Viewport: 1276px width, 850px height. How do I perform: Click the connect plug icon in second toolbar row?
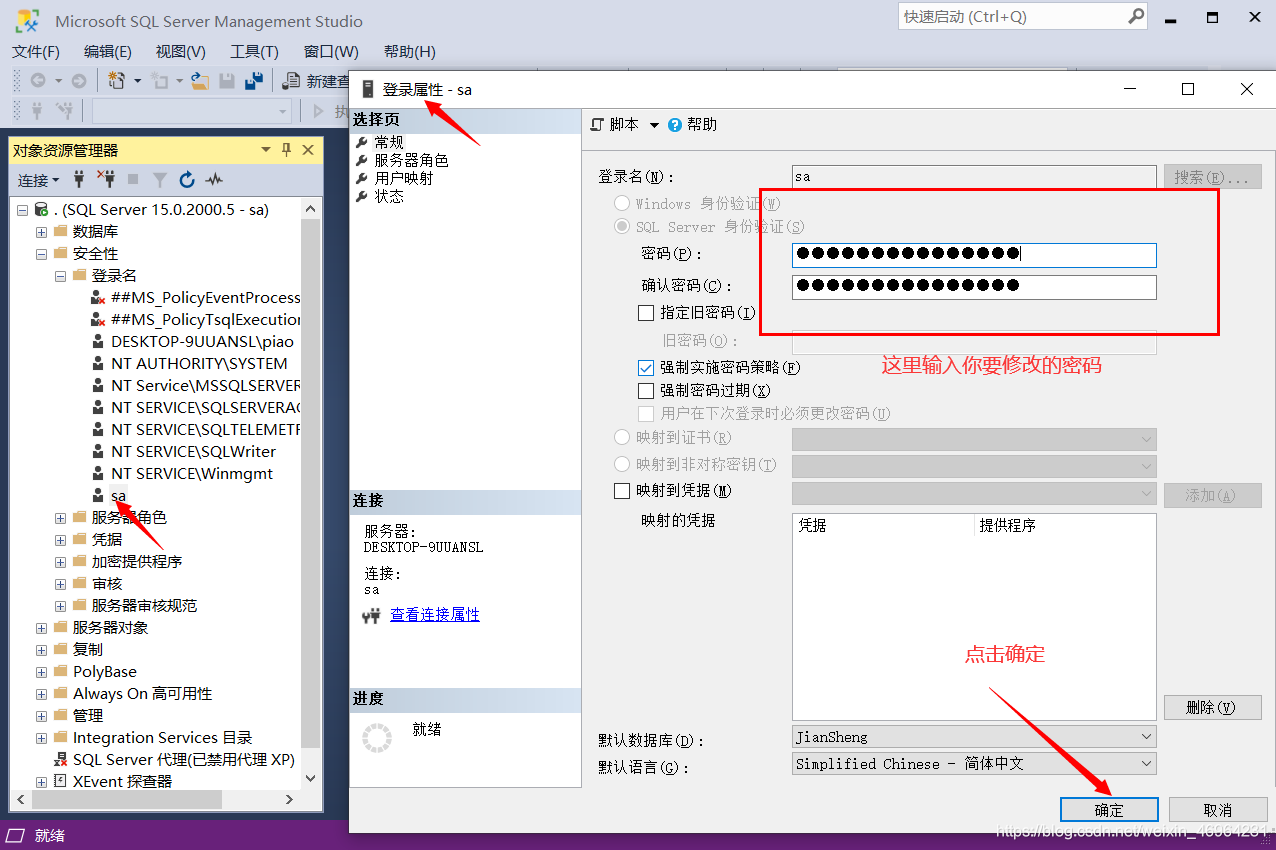click(38, 110)
